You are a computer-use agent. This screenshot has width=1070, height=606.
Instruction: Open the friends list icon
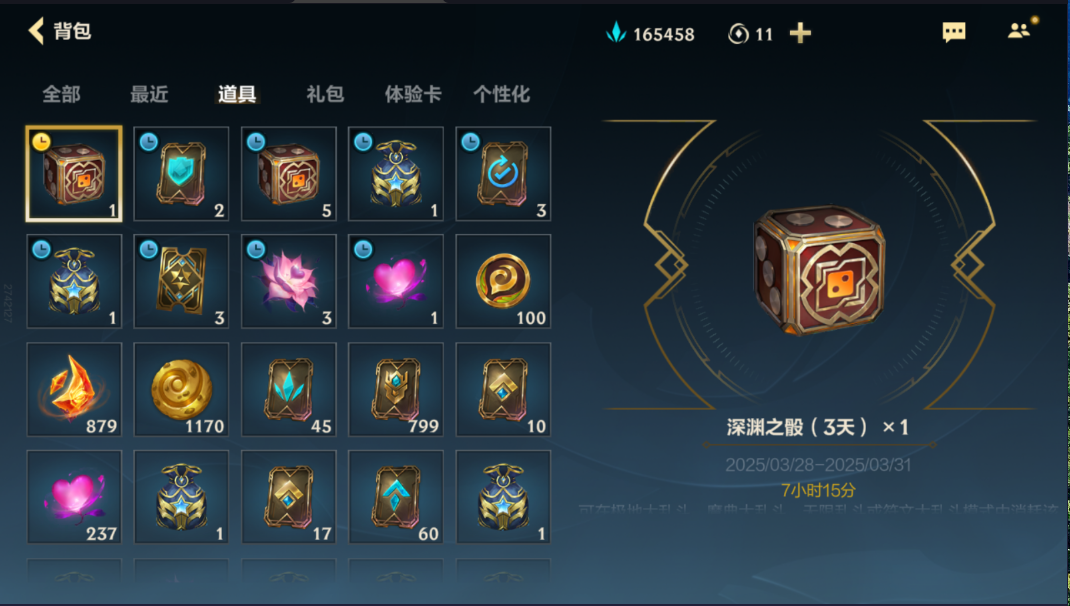(x=1019, y=31)
